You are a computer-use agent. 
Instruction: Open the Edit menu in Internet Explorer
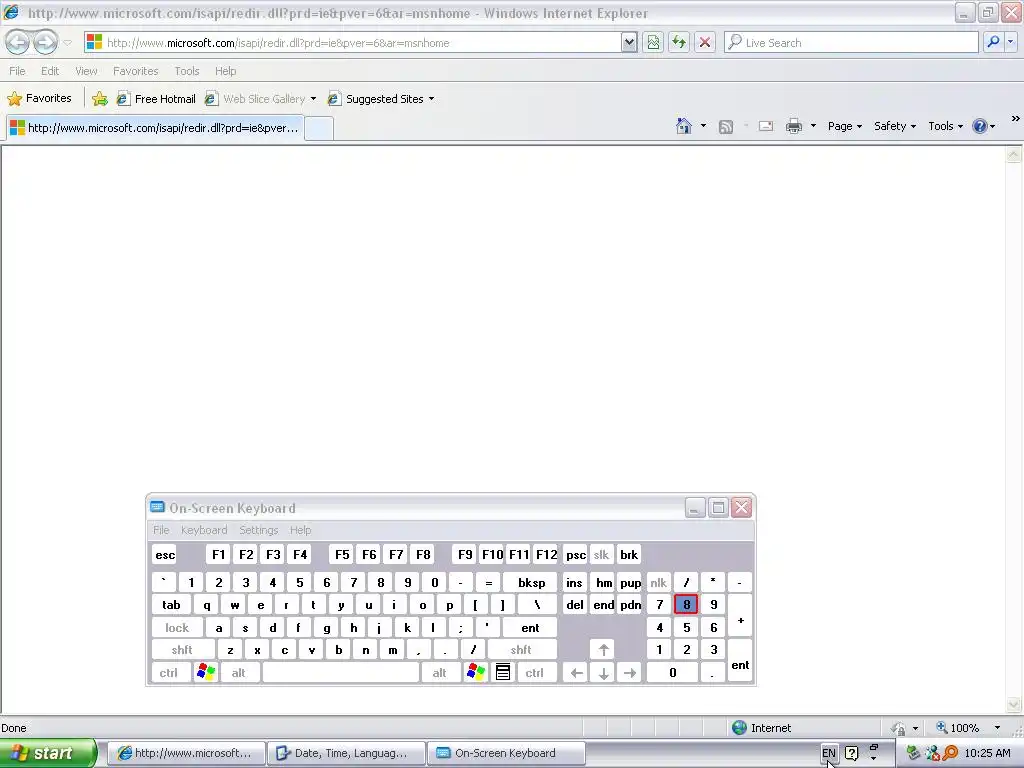[x=50, y=71]
